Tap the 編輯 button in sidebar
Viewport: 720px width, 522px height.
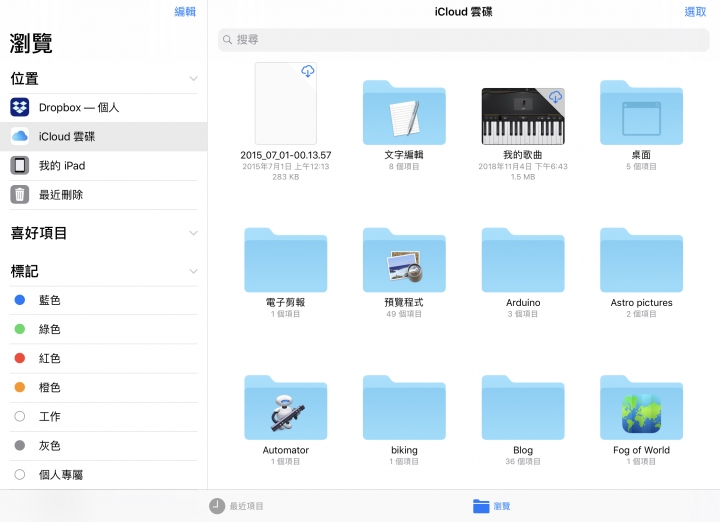click(185, 11)
